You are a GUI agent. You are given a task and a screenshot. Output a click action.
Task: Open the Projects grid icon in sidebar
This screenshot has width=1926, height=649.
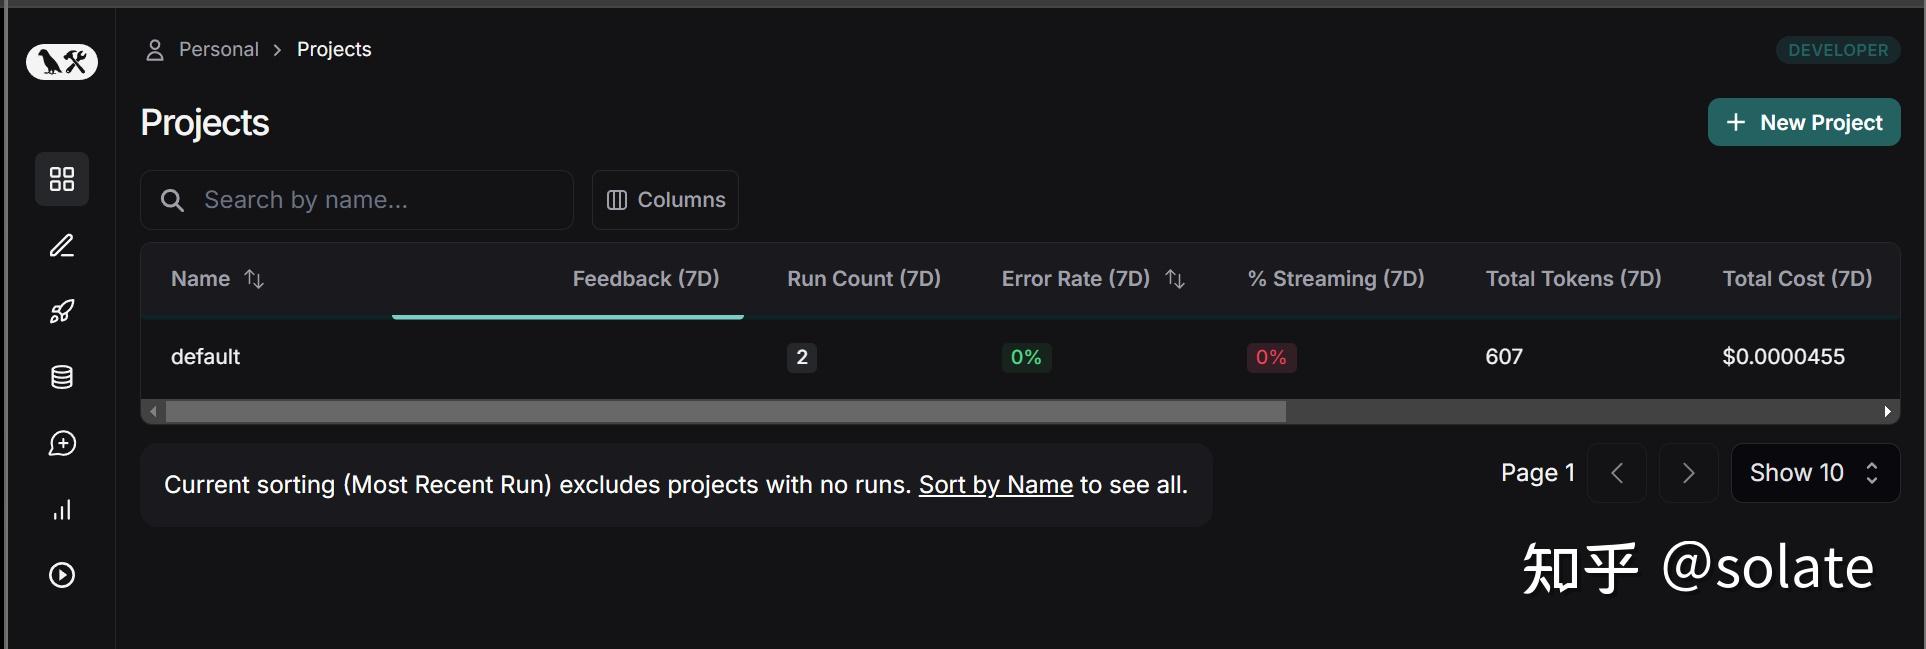62,179
